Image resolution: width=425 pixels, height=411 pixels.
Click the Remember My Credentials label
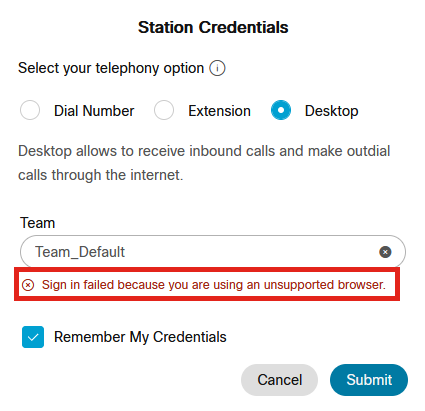tap(140, 337)
